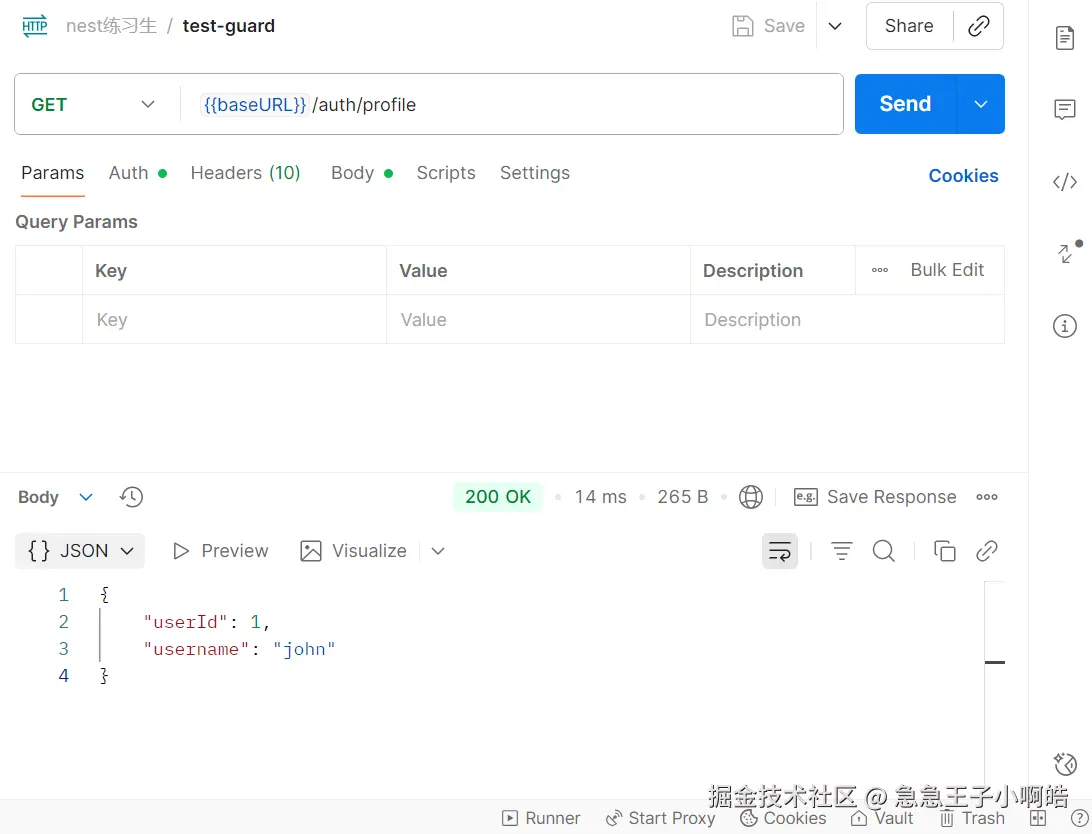Open the Cookies link near tabs
Screen dimensions: 1092x834
[963, 175]
